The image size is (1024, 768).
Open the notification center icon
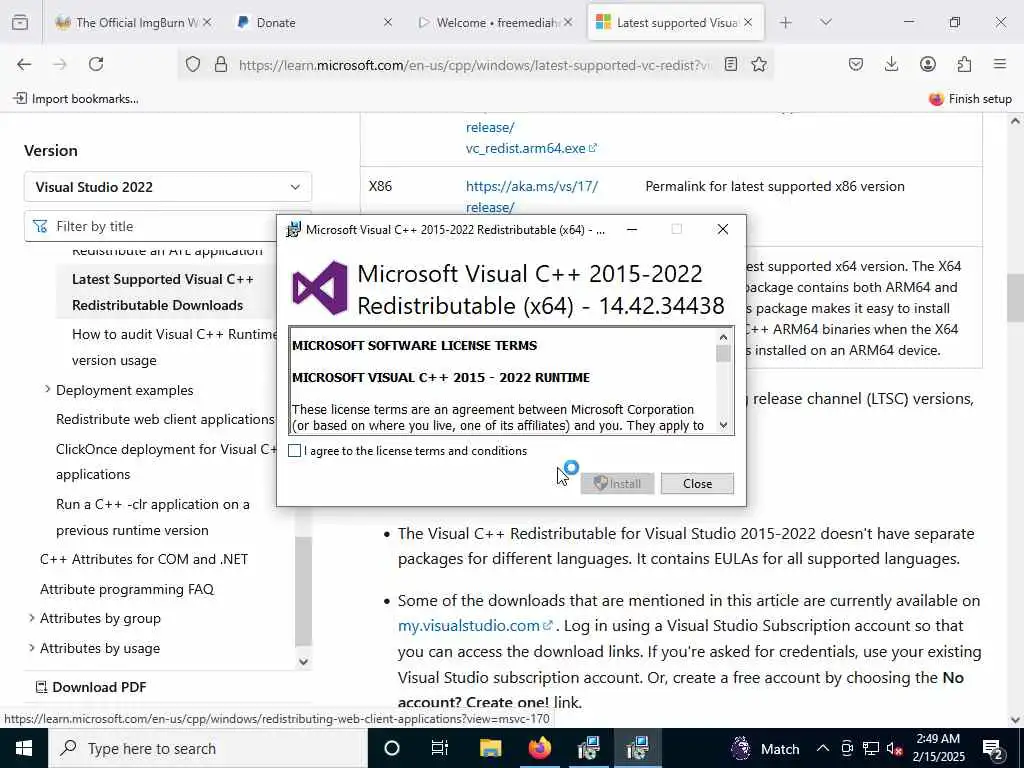coord(993,748)
